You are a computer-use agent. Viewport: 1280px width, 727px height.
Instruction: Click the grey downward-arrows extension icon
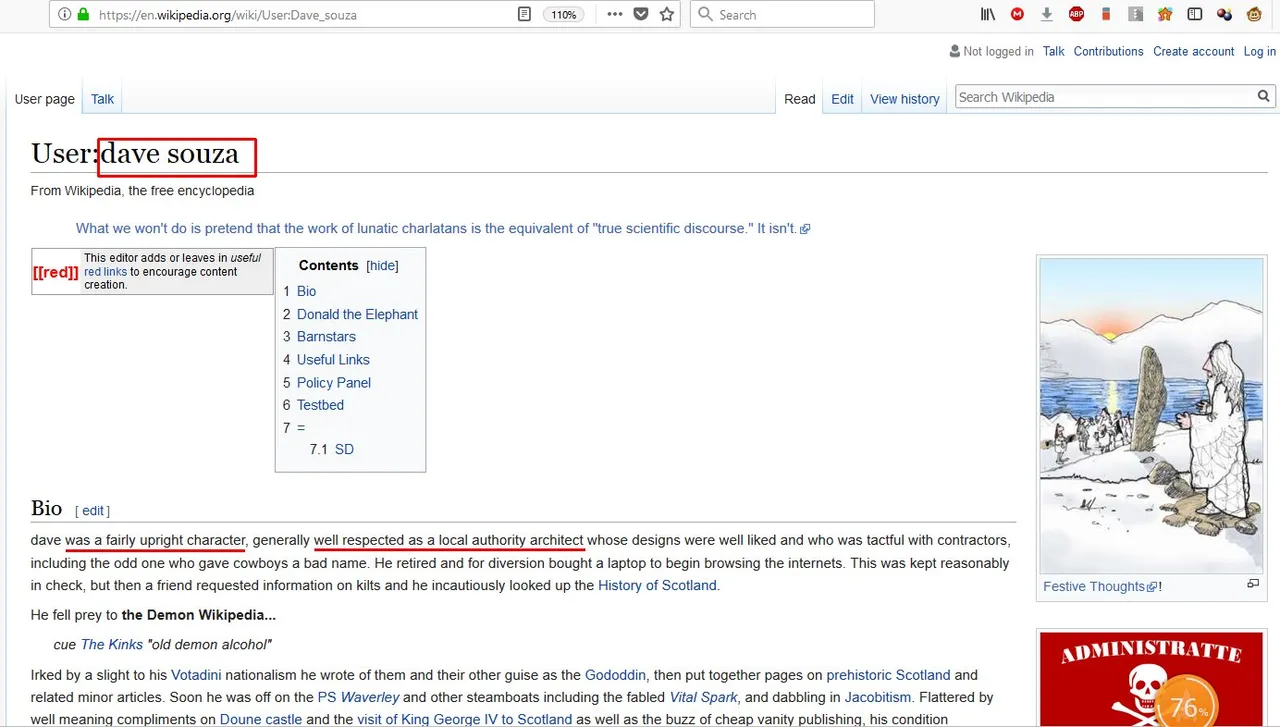1136,15
